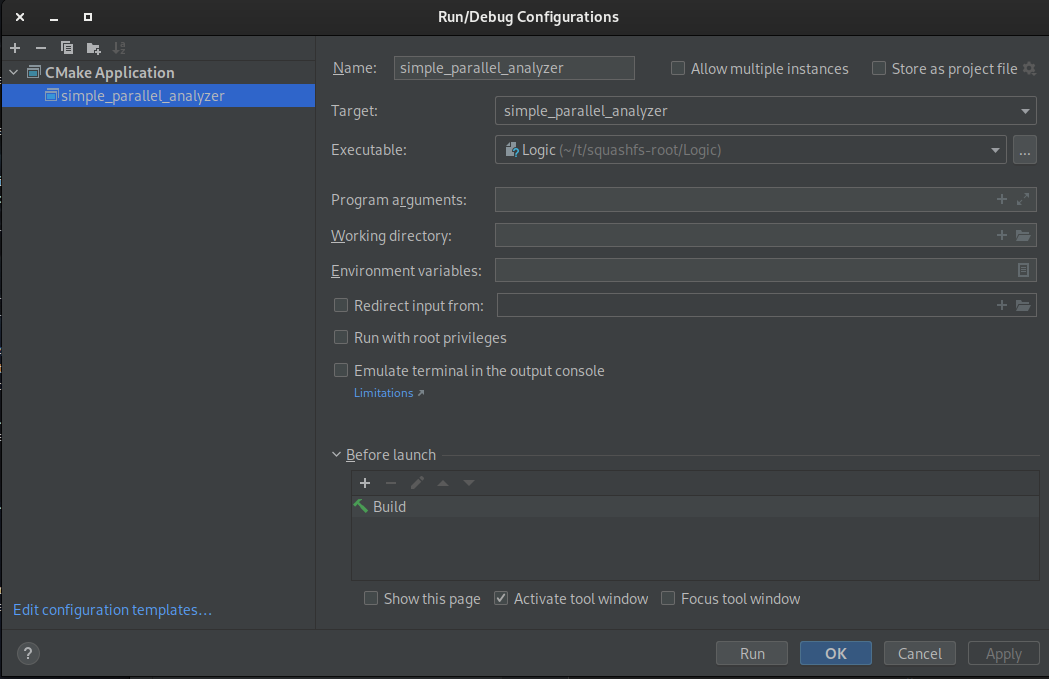1049x679 pixels.
Task: Open the Executable dropdown arrow
Action: click(995, 150)
